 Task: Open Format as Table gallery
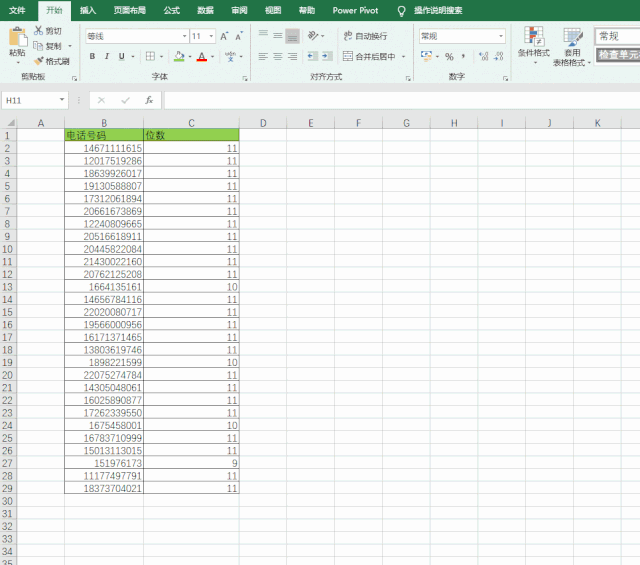571,46
